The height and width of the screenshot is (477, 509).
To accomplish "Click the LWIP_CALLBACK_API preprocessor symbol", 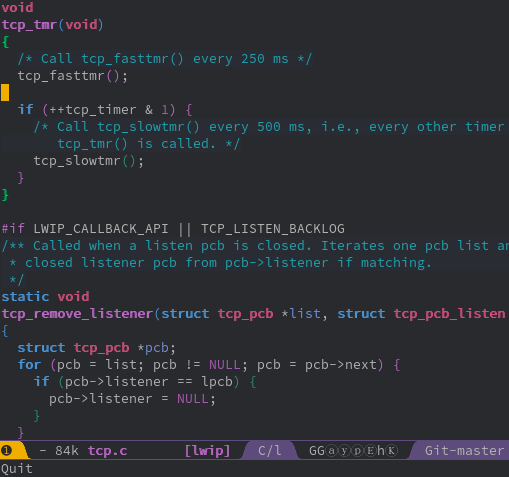I will (x=101, y=229).
